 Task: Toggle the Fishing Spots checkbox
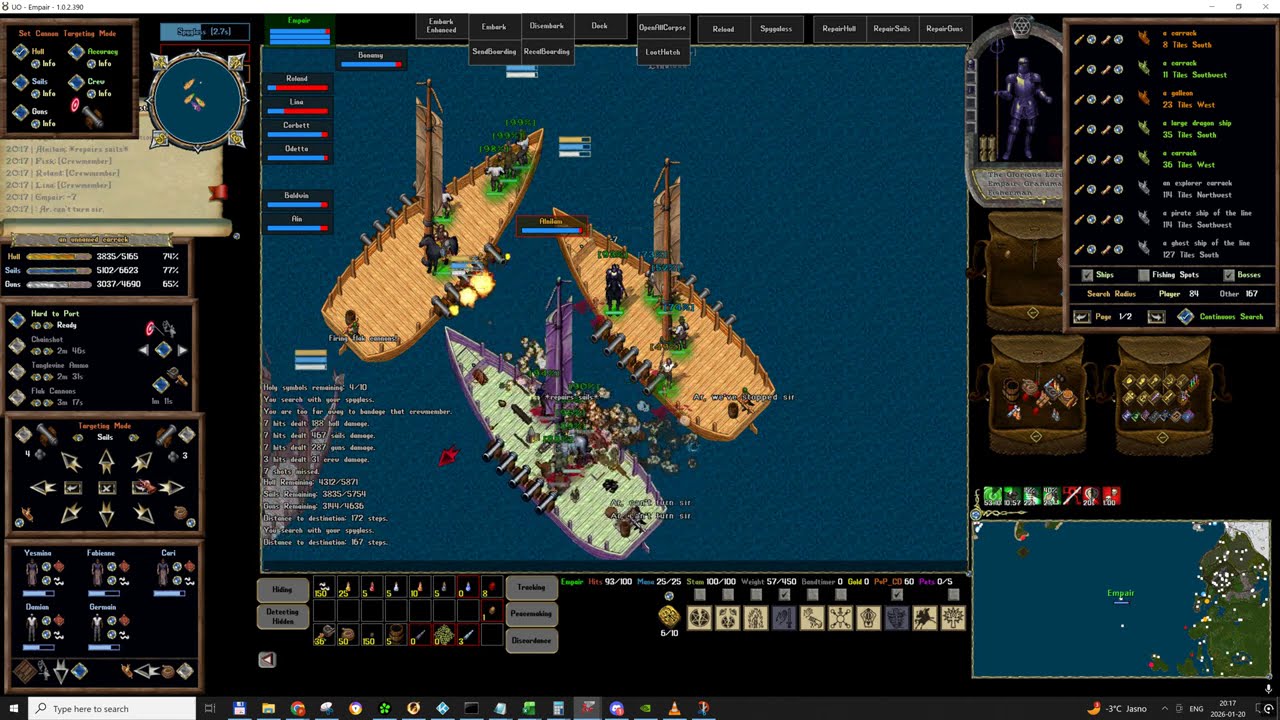click(x=1144, y=275)
